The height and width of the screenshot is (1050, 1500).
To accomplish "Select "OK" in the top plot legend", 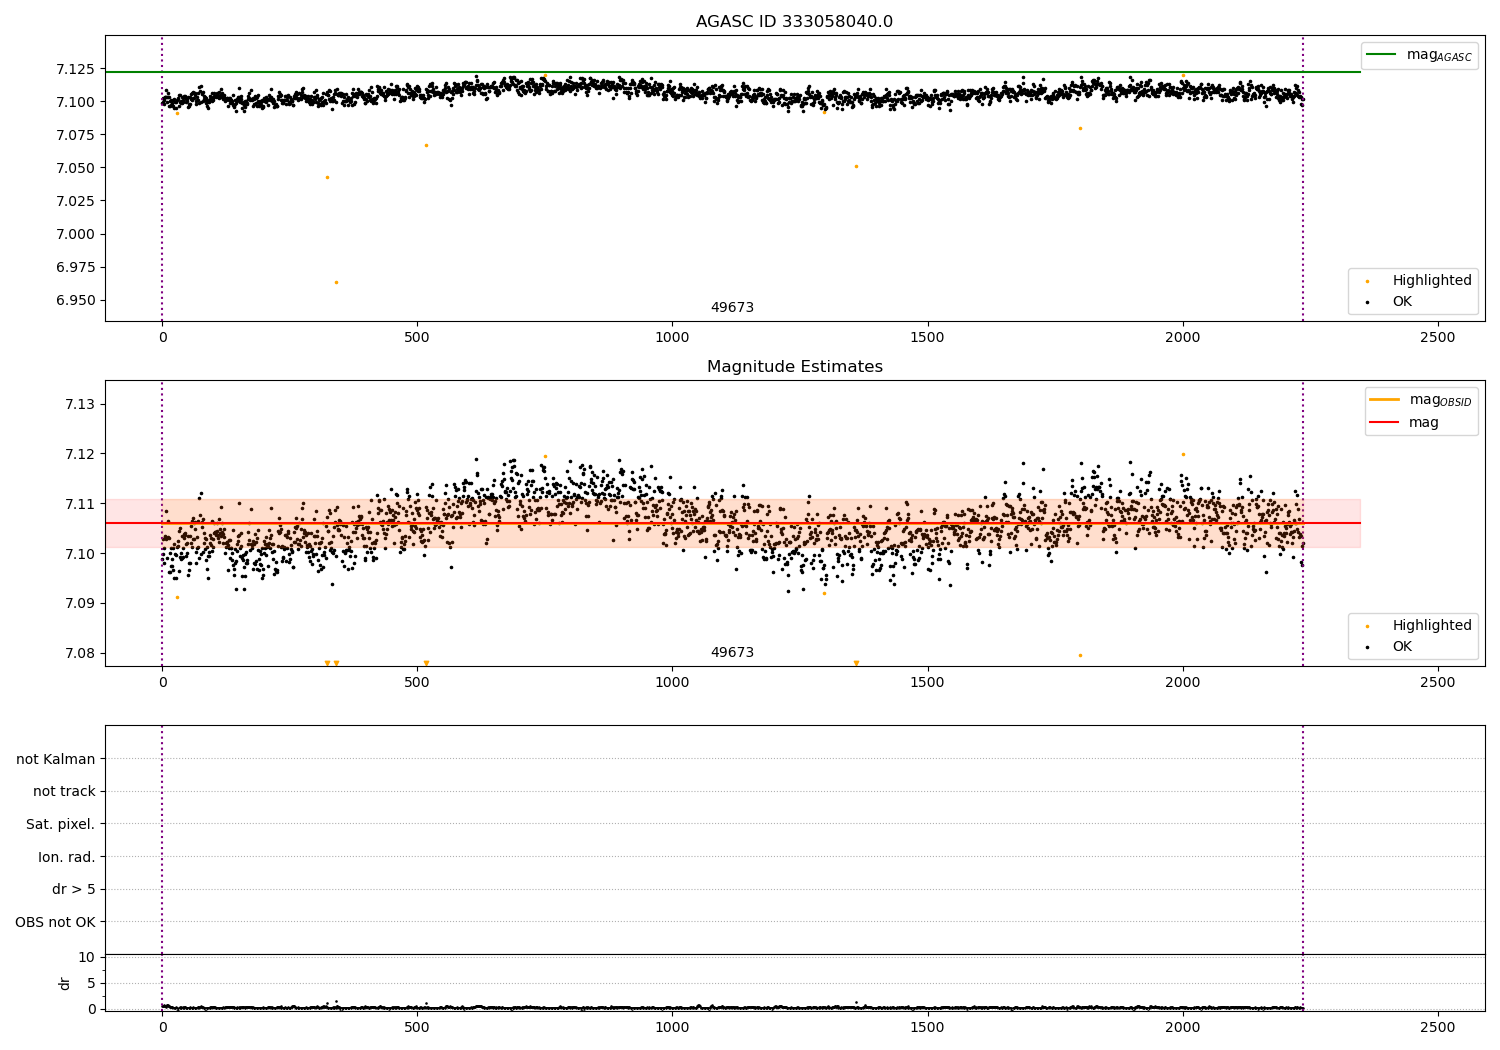I will tap(1402, 301).
